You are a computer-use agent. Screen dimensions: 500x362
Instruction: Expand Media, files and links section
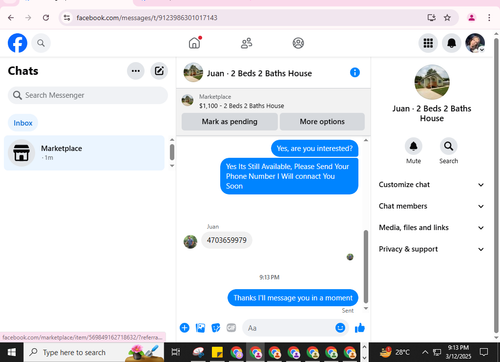click(x=431, y=228)
